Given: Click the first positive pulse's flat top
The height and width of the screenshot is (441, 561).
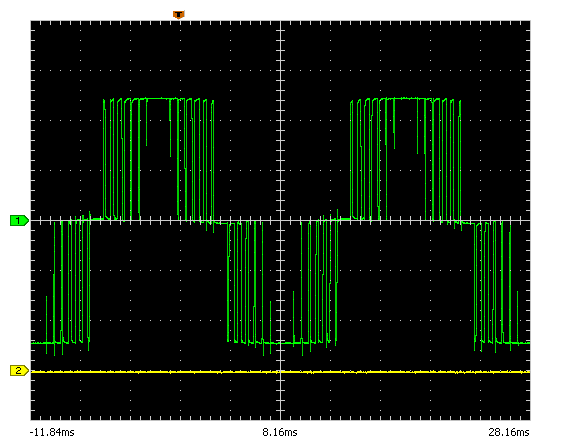Looking at the screenshot, I should pos(157,98).
